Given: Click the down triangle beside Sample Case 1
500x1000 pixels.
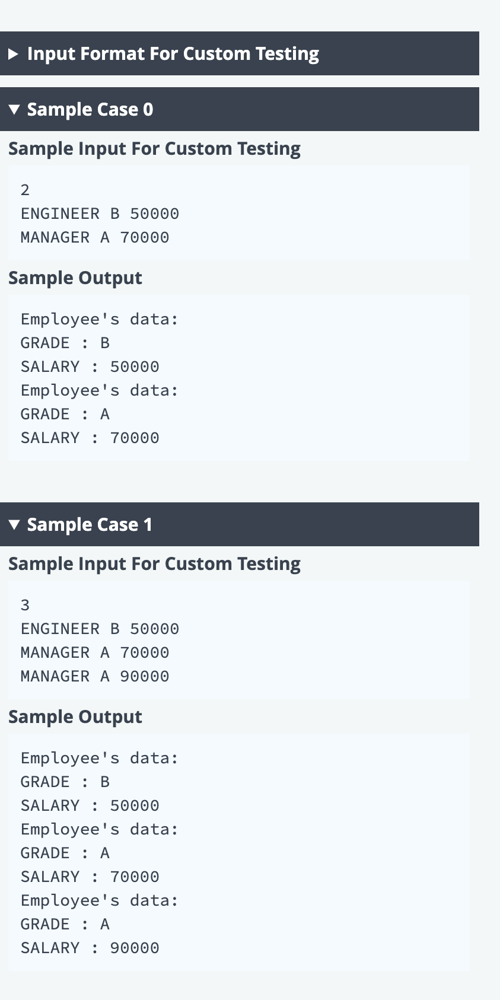Looking at the screenshot, I should point(14,525).
